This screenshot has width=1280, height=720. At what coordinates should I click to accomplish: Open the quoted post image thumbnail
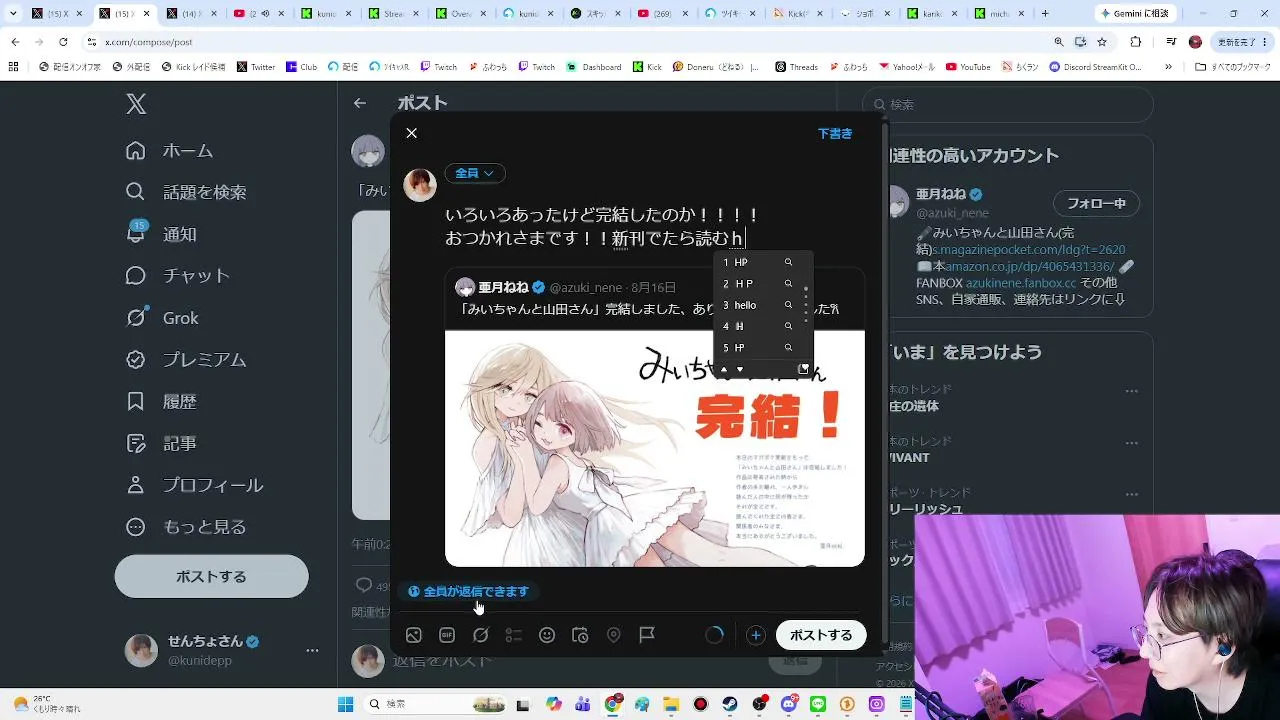pyautogui.click(x=655, y=448)
